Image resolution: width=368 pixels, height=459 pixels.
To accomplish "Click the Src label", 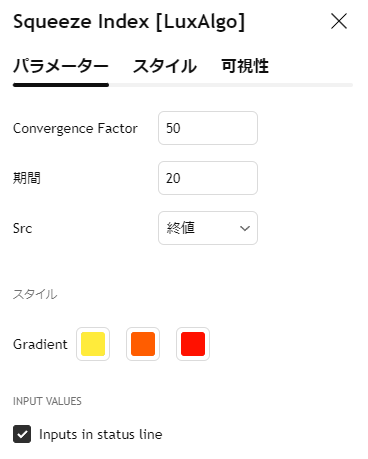I will [22, 228].
